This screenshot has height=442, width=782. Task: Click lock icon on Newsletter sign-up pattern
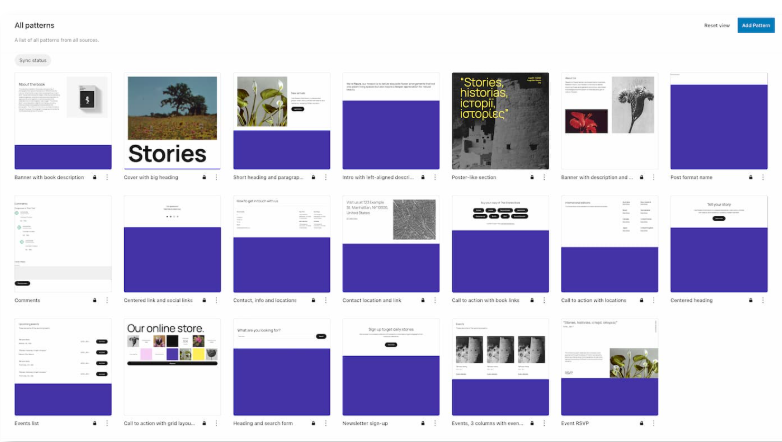click(423, 423)
